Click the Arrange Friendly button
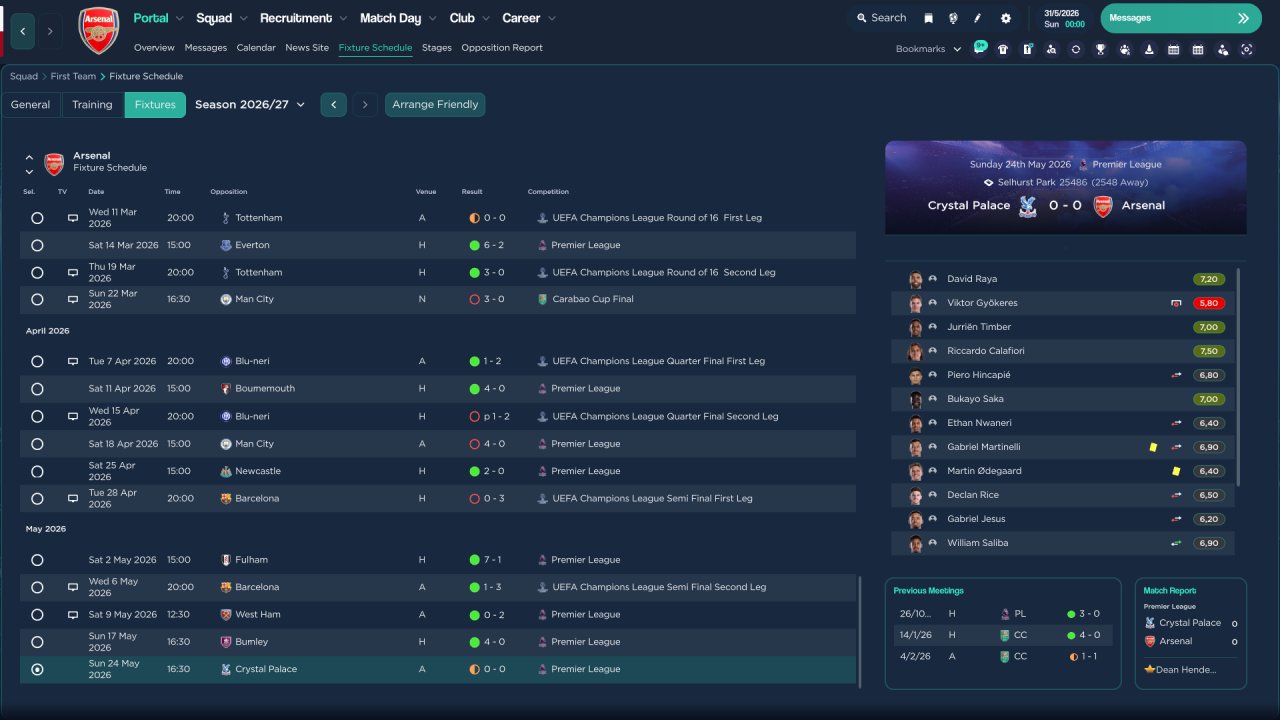Image resolution: width=1280 pixels, height=720 pixels. 435,105
